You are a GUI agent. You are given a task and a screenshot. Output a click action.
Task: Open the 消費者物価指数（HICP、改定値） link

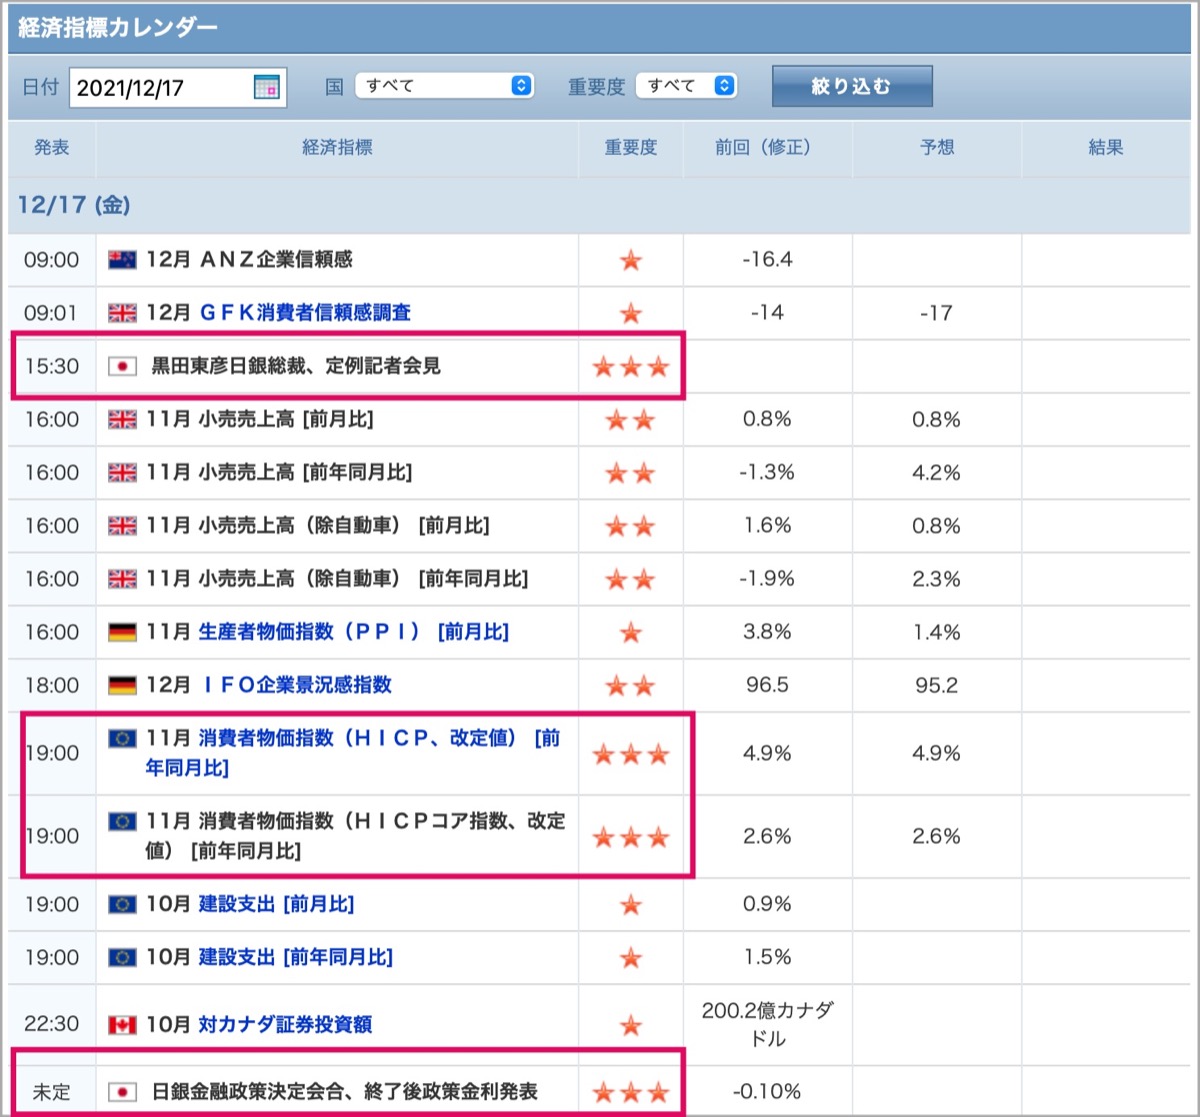[x=353, y=753]
